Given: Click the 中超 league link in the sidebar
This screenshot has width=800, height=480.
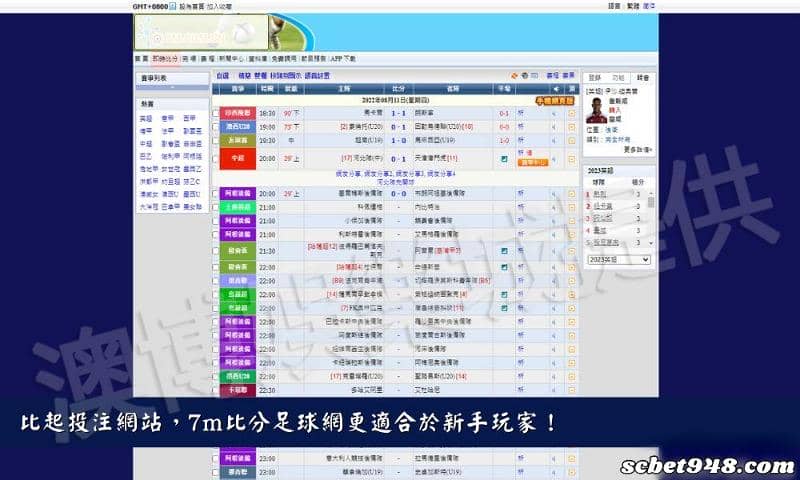Looking at the screenshot, I should point(146,144).
